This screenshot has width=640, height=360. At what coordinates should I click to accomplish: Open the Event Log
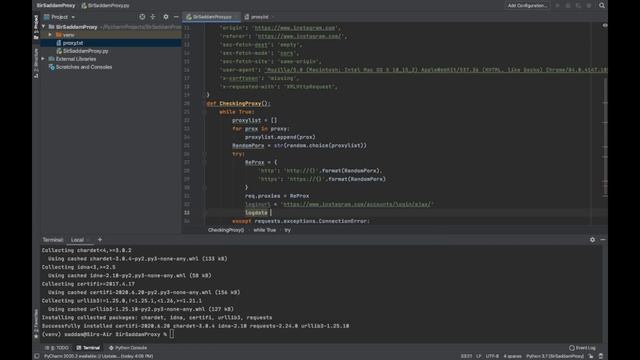pyautogui.click(x=582, y=348)
